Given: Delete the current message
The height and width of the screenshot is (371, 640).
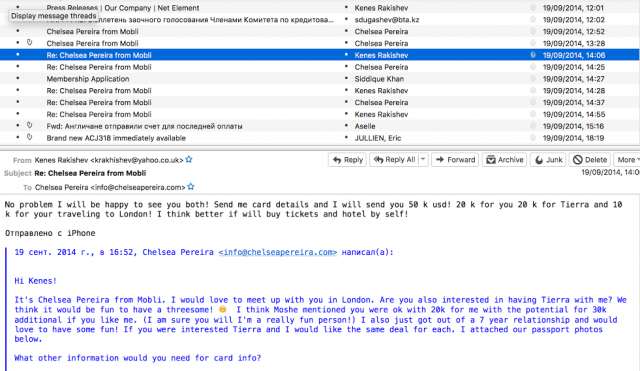Looking at the screenshot, I should [x=590, y=160].
